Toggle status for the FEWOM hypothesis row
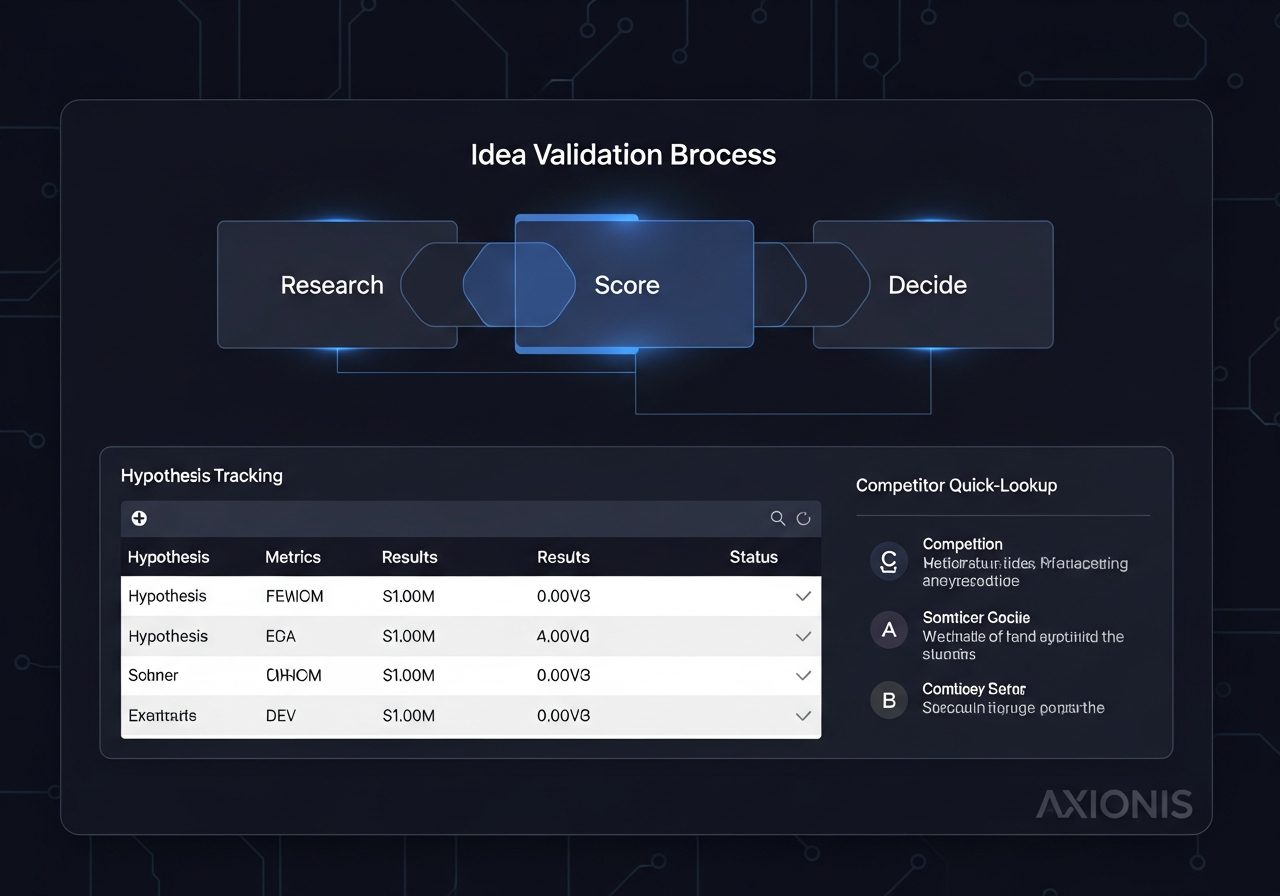 (803, 596)
